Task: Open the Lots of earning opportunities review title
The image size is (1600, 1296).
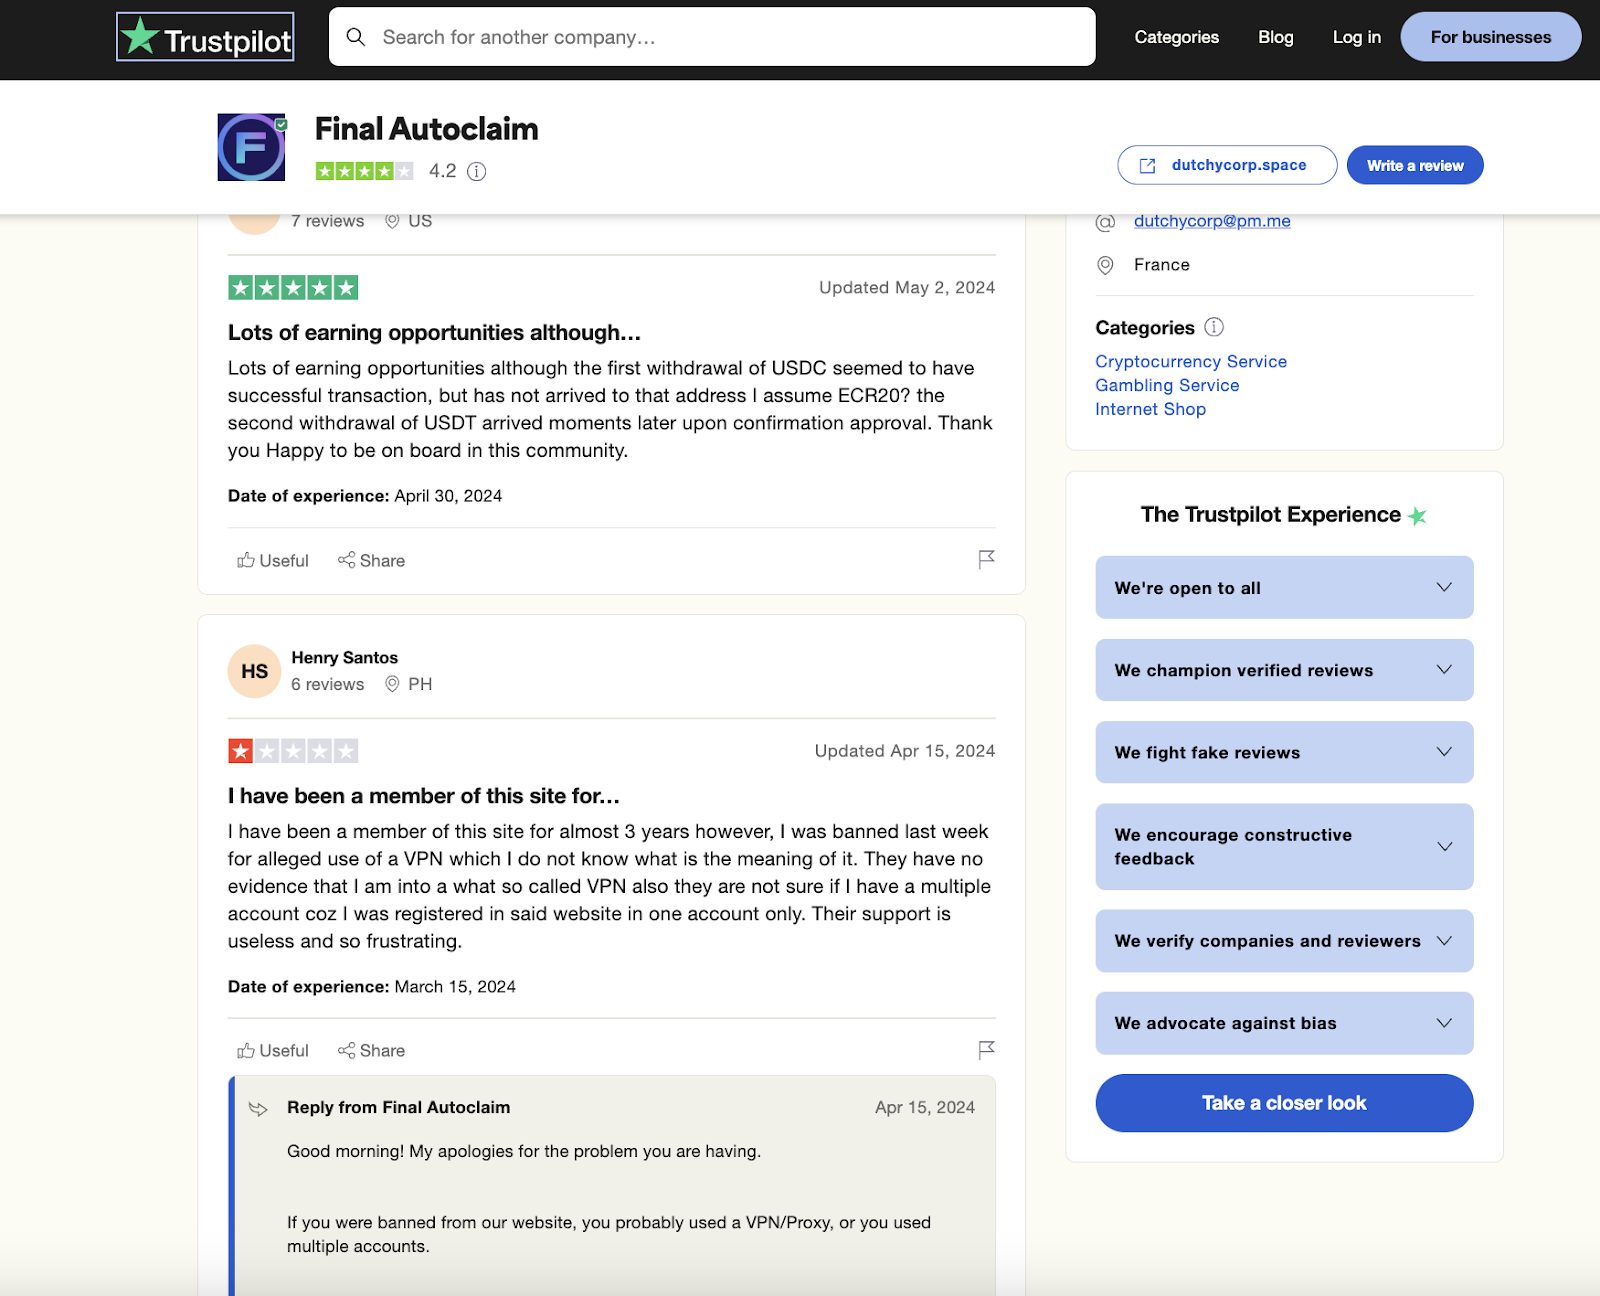Action: (434, 332)
